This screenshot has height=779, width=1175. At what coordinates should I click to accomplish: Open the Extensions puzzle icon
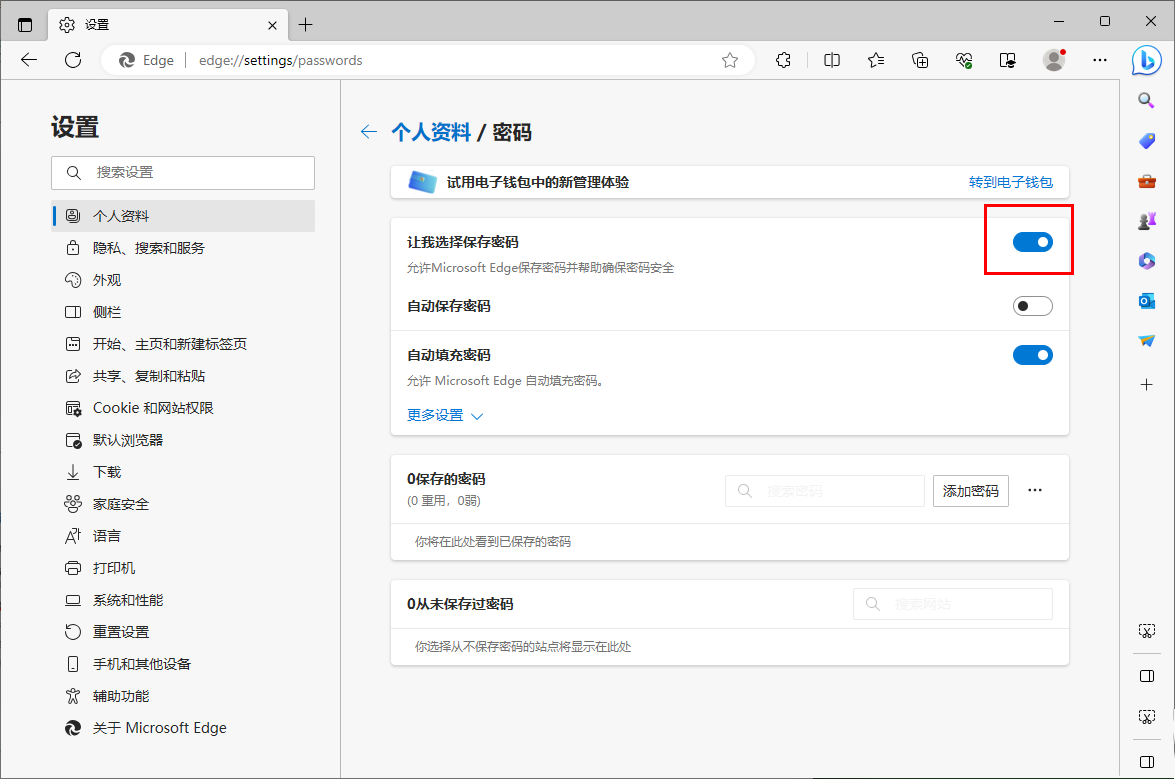[783, 60]
